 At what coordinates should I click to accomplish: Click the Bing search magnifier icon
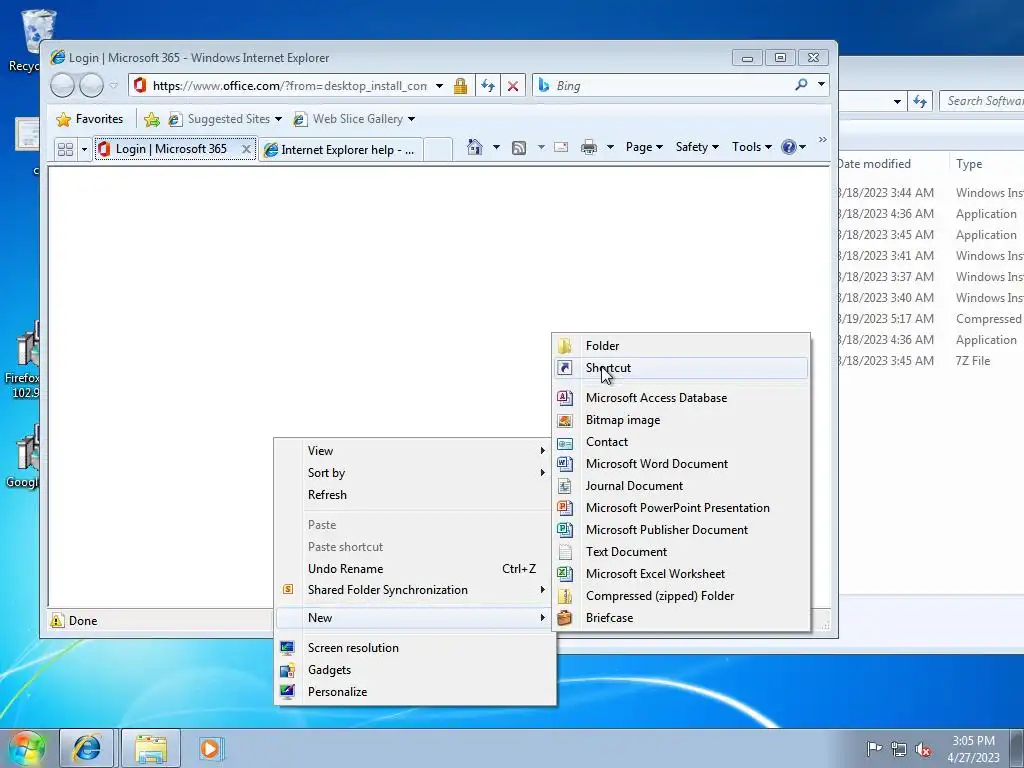pos(801,85)
